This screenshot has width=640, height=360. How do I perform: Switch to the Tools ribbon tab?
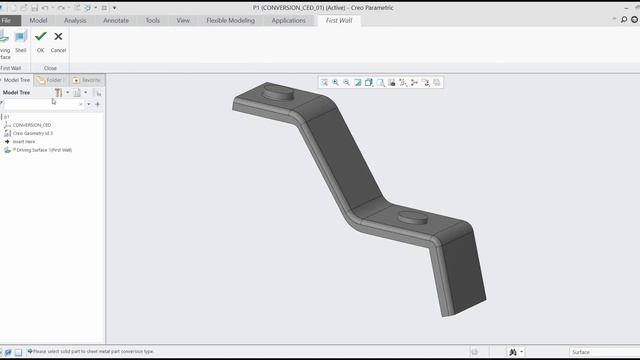[153, 20]
